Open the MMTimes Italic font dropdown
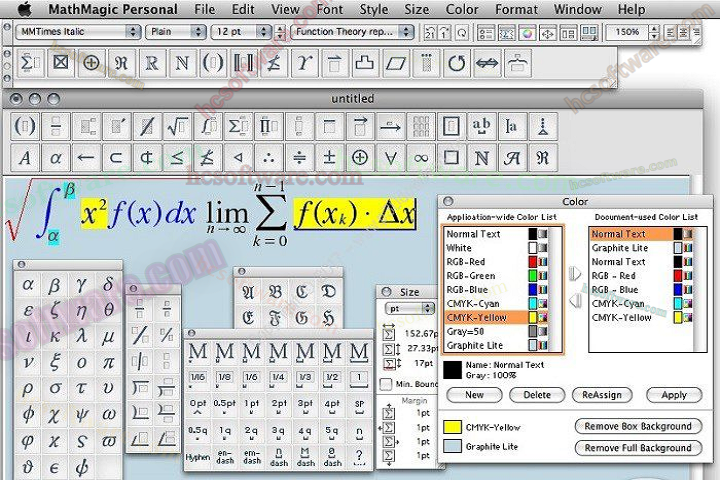 click(78, 32)
